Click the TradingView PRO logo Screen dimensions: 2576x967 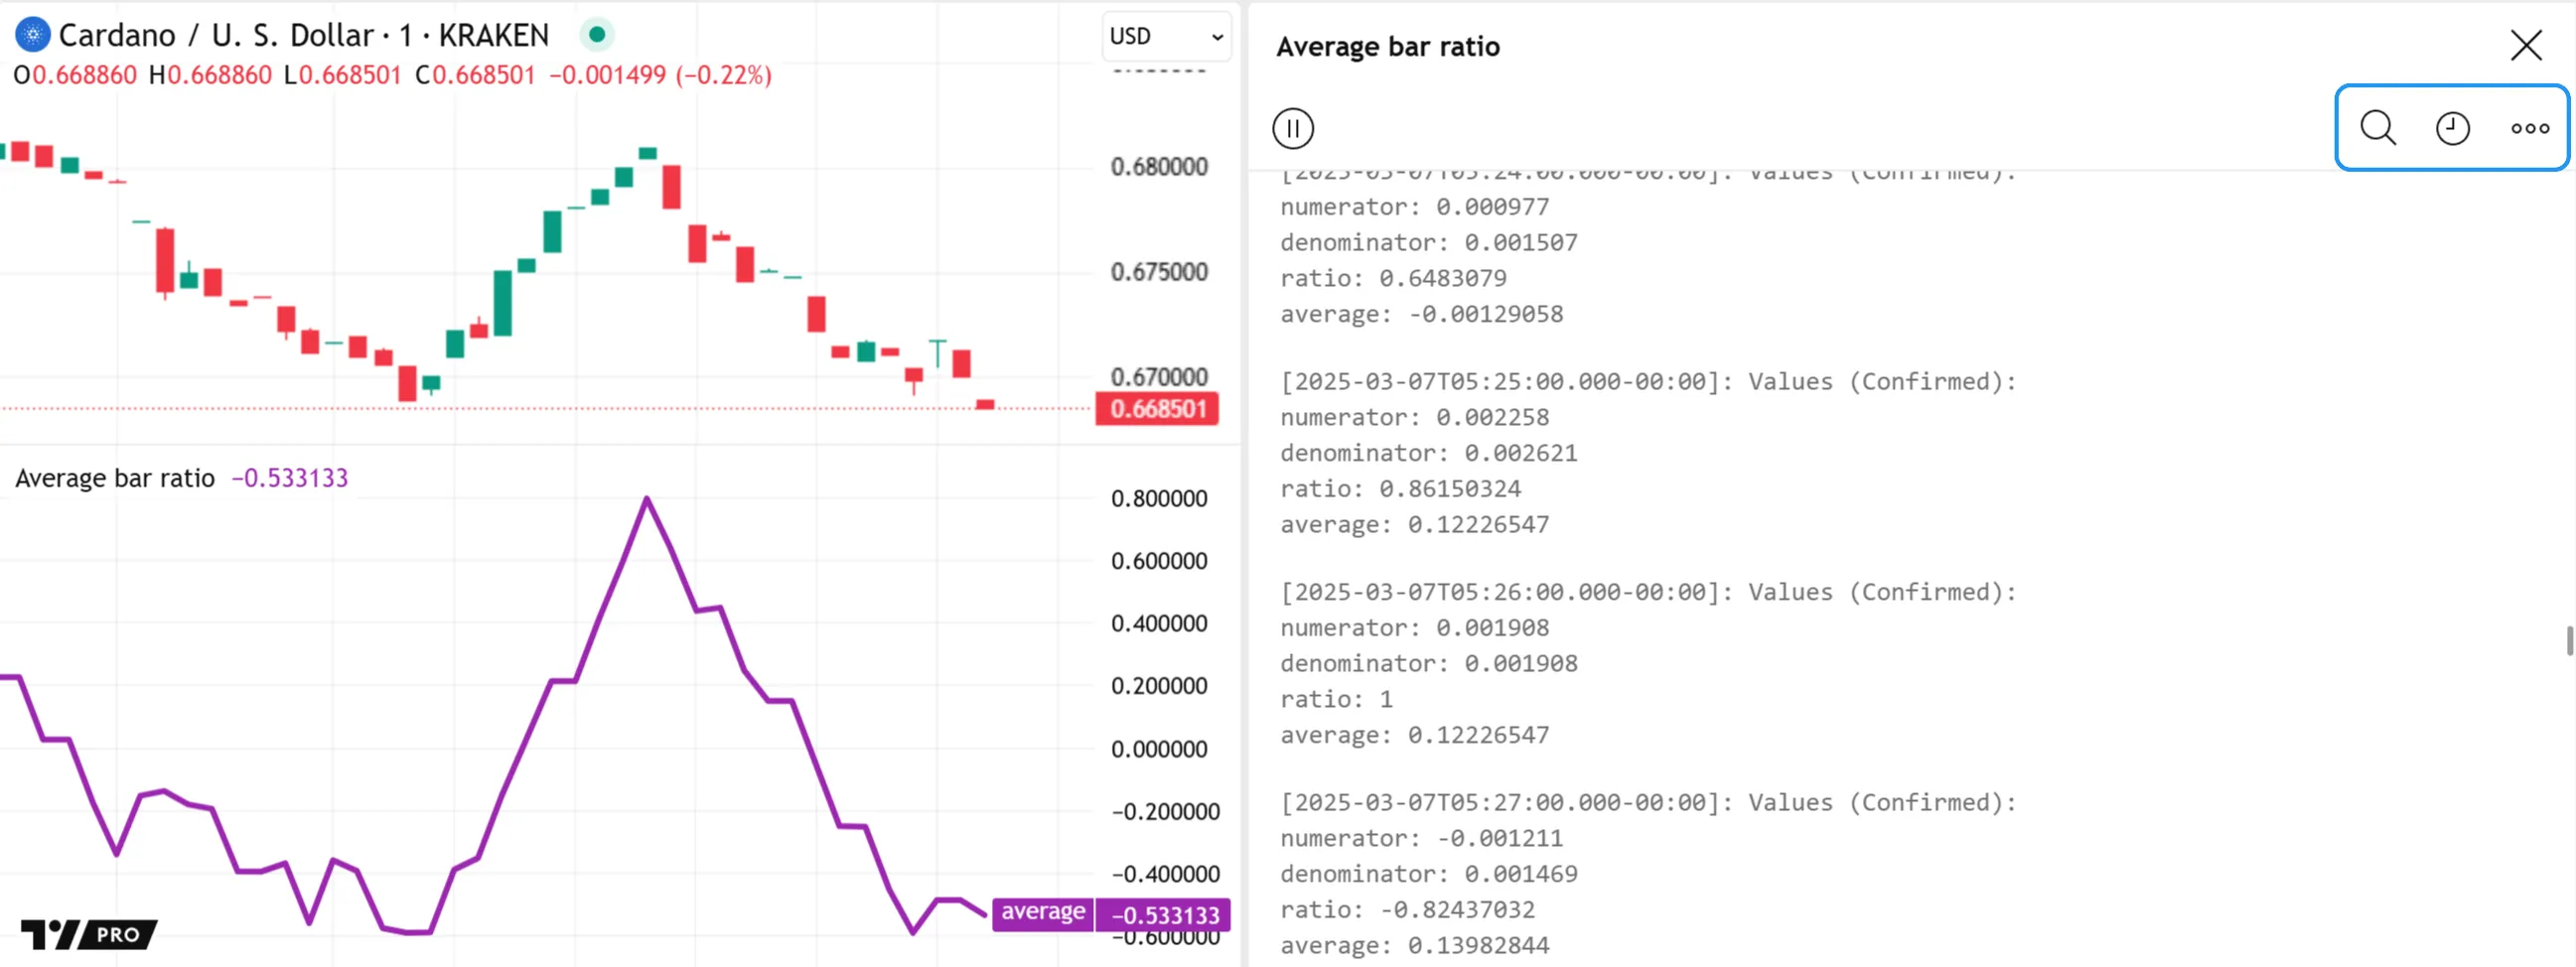point(89,933)
